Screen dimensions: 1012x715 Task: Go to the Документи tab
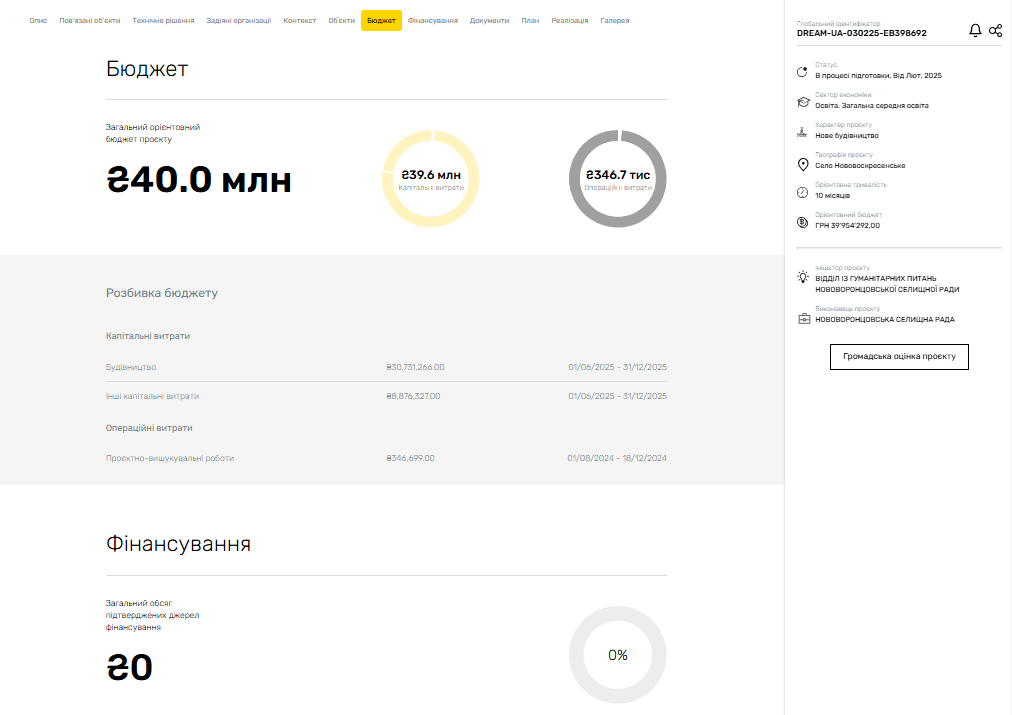point(489,20)
